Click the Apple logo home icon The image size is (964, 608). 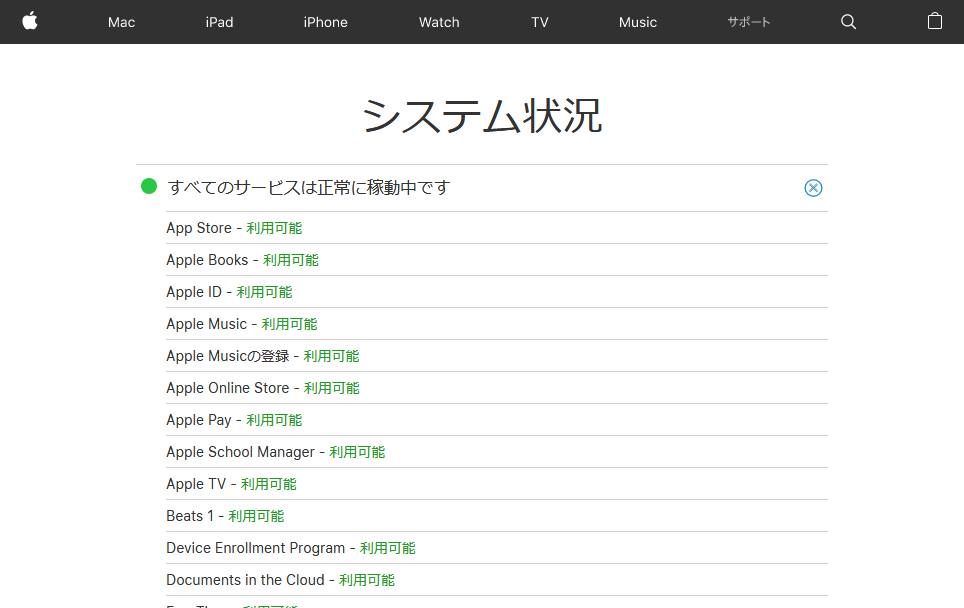[30, 22]
